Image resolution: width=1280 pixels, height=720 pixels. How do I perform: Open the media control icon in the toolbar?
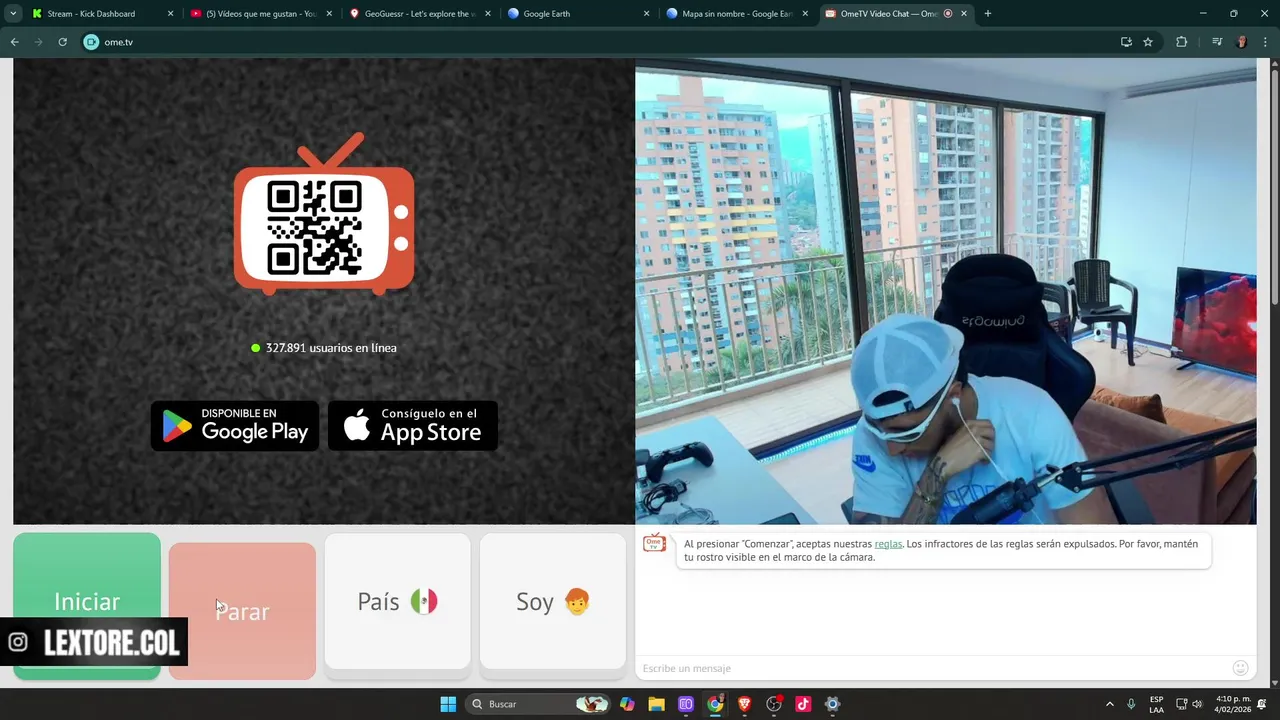1217,42
